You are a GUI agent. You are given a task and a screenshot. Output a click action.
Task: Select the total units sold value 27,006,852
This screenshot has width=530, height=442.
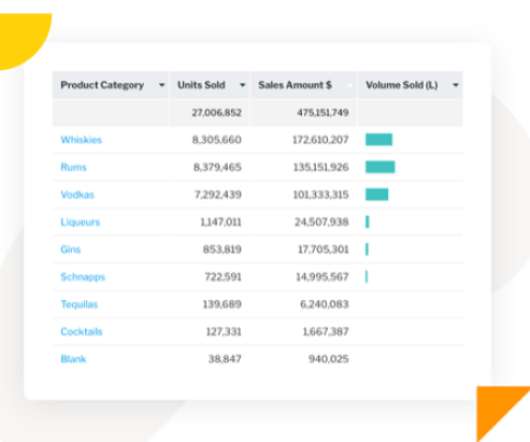tap(217, 113)
